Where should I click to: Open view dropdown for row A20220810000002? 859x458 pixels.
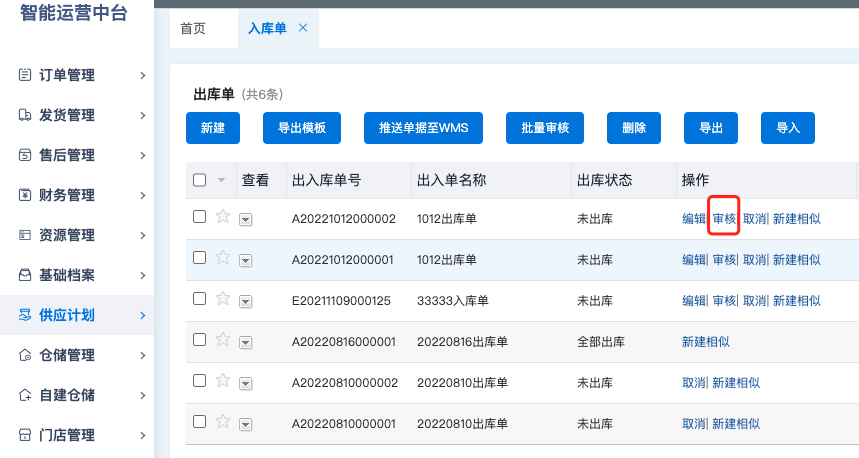[x=245, y=384]
